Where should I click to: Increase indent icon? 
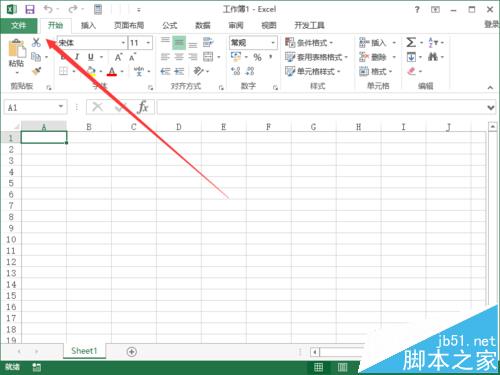179,71
